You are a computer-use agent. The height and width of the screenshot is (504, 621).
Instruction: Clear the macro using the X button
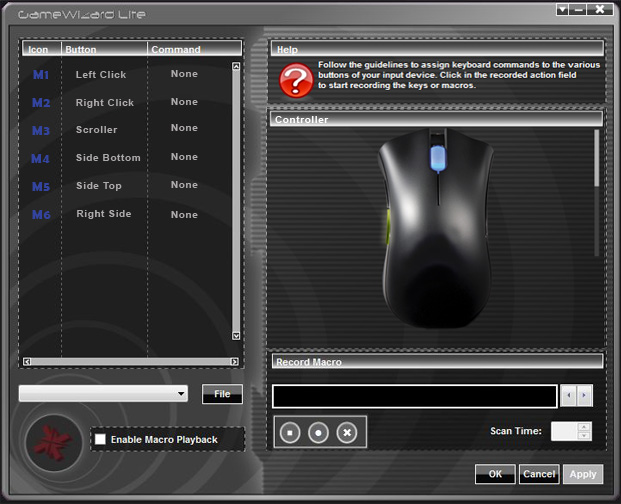pos(347,432)
